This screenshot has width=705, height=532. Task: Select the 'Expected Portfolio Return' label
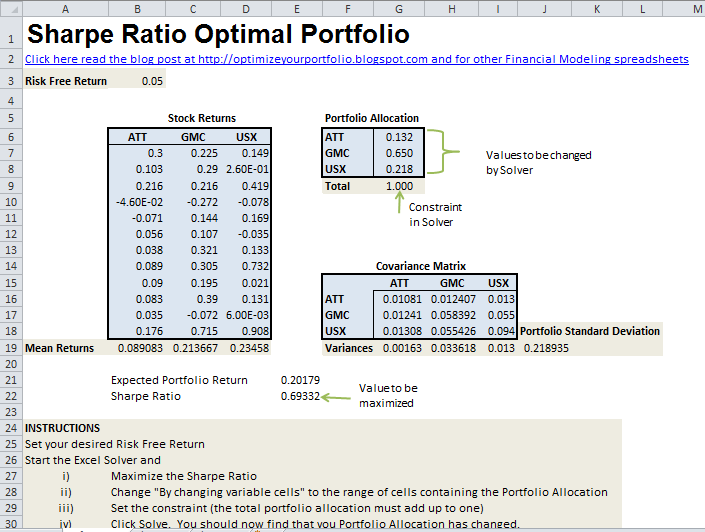tap(179, 380)
